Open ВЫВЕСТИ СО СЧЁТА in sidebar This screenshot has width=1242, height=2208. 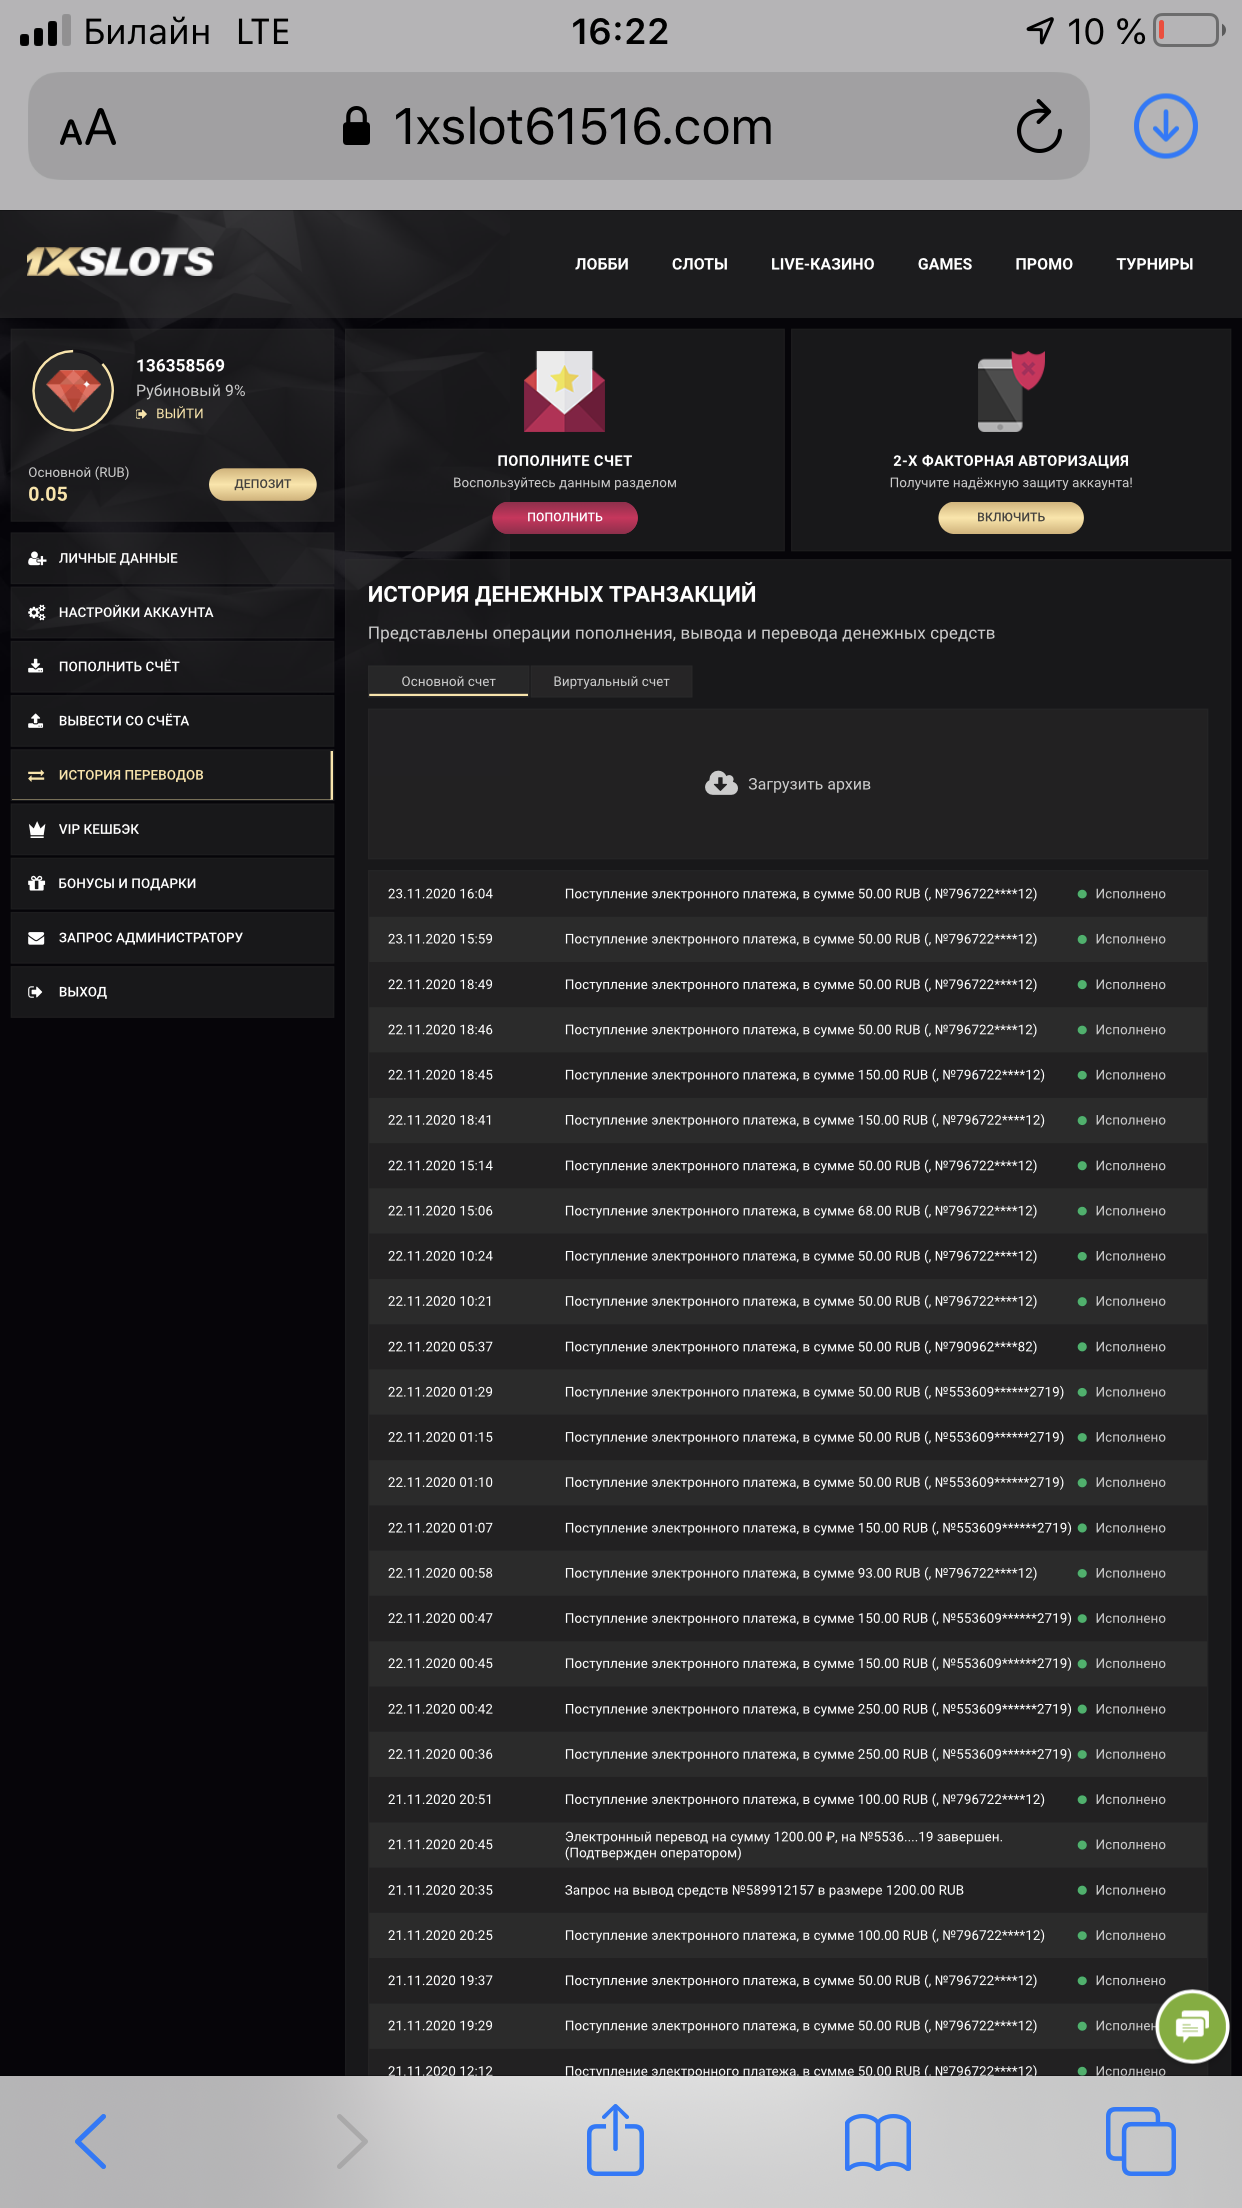pos(172,720)
